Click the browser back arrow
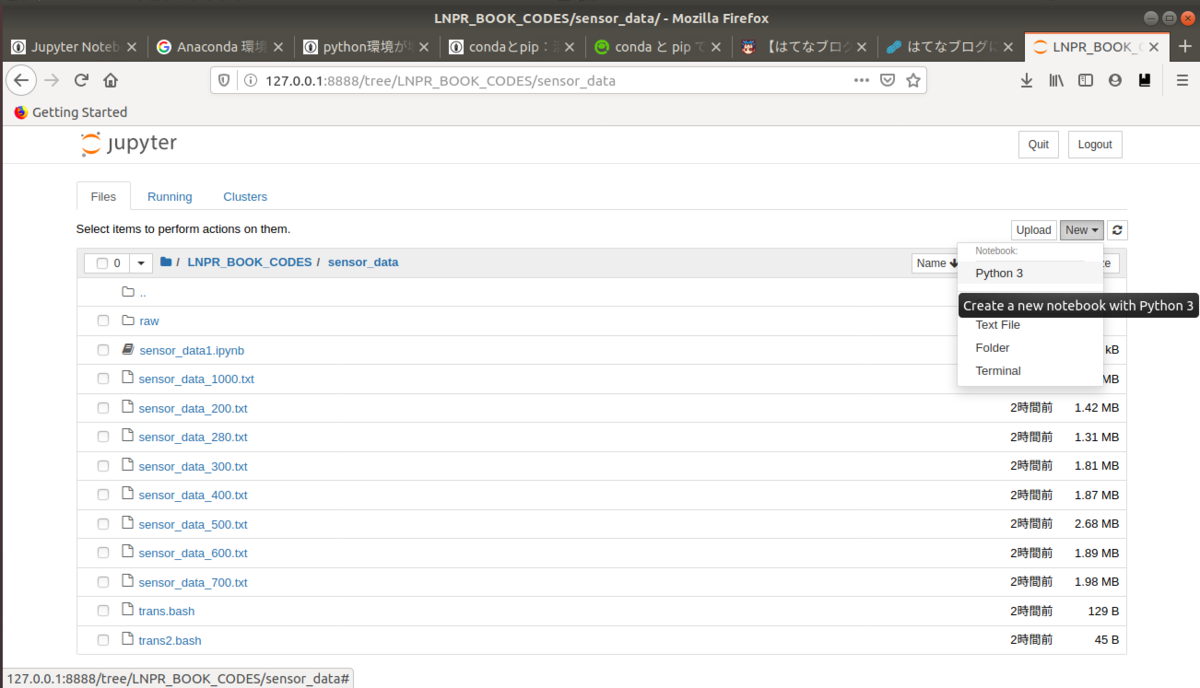Viewport: 1200px width, 688px height. tap(21, 80)
